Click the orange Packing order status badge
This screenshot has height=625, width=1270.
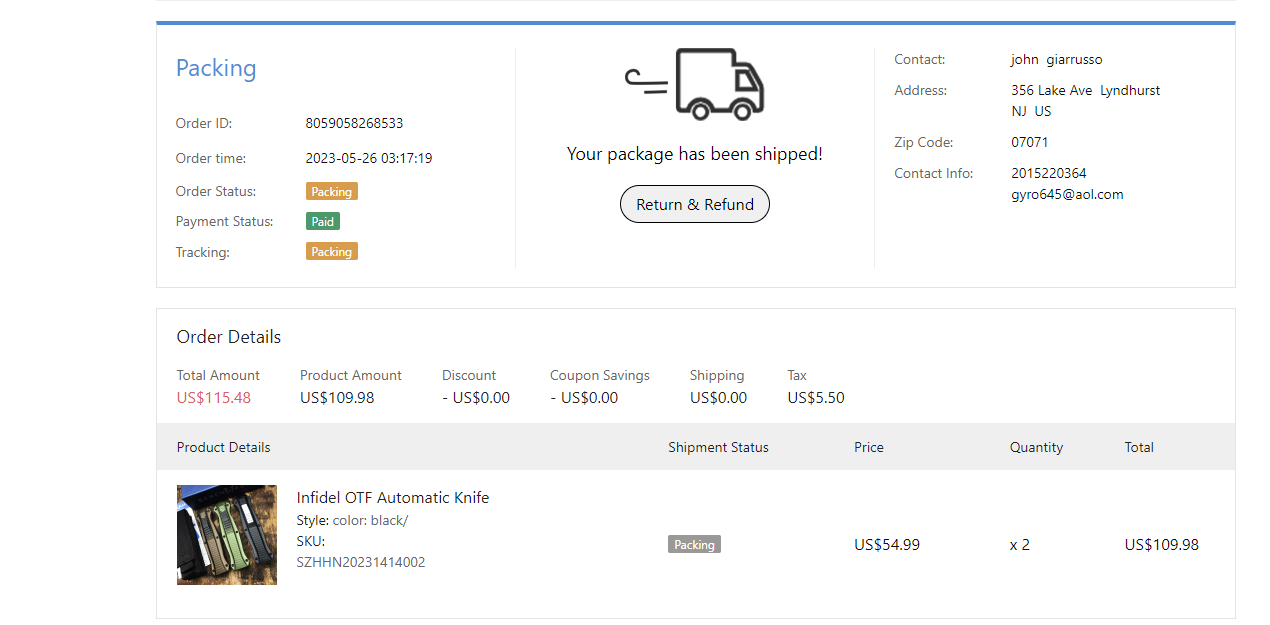coord(331,191)
